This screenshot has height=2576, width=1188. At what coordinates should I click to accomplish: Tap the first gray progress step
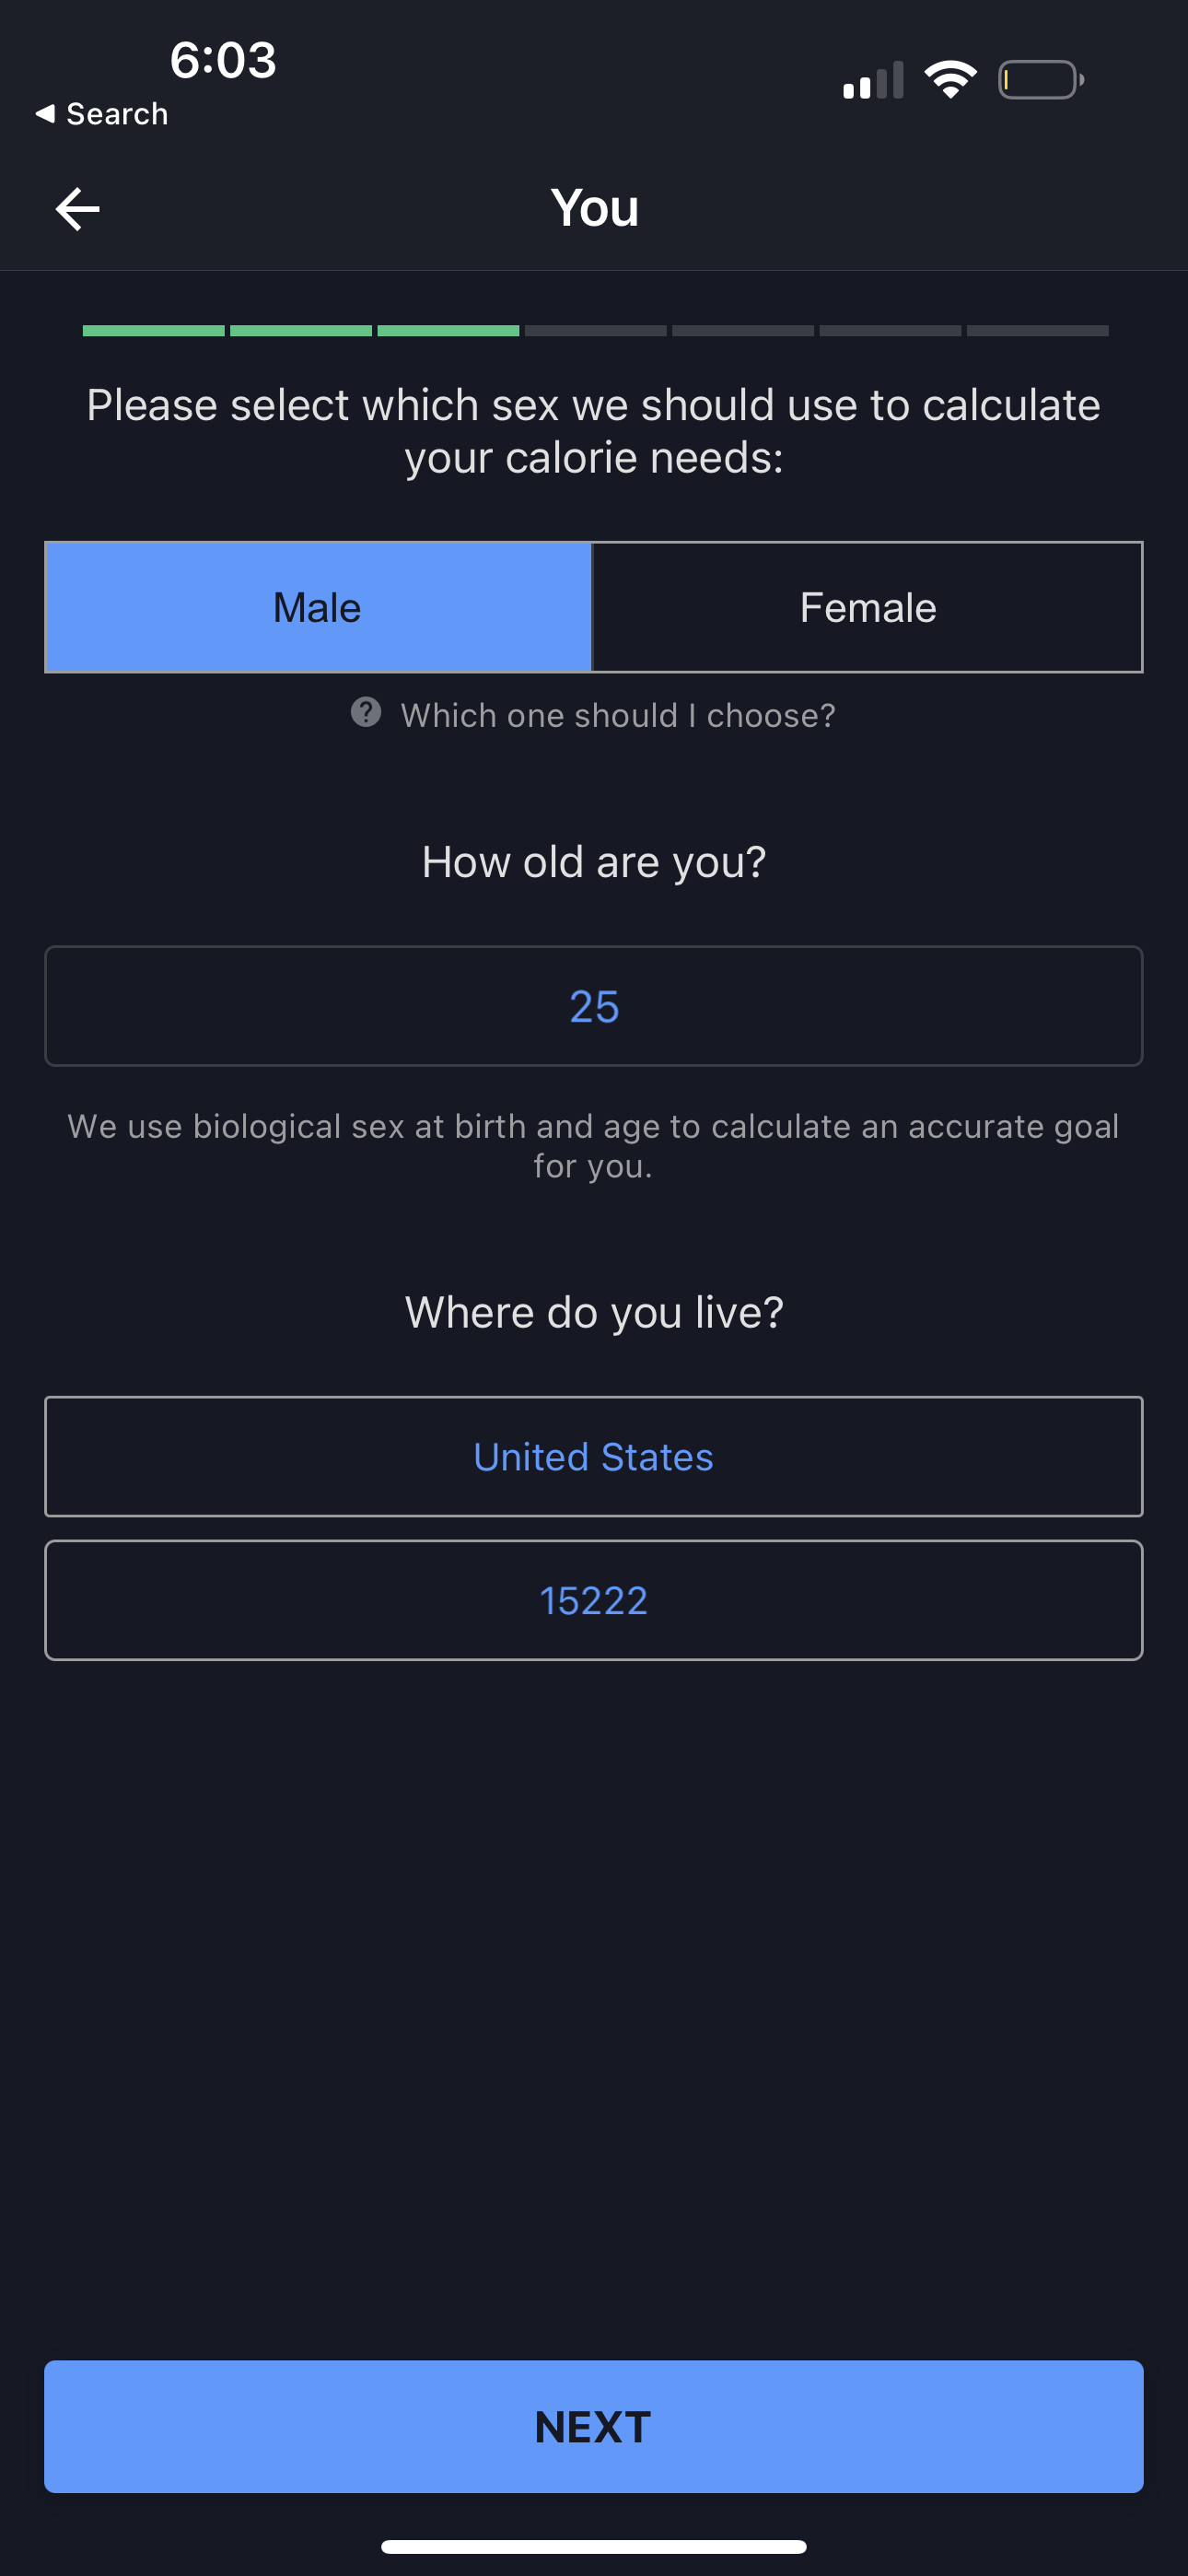tap(595, 331)
